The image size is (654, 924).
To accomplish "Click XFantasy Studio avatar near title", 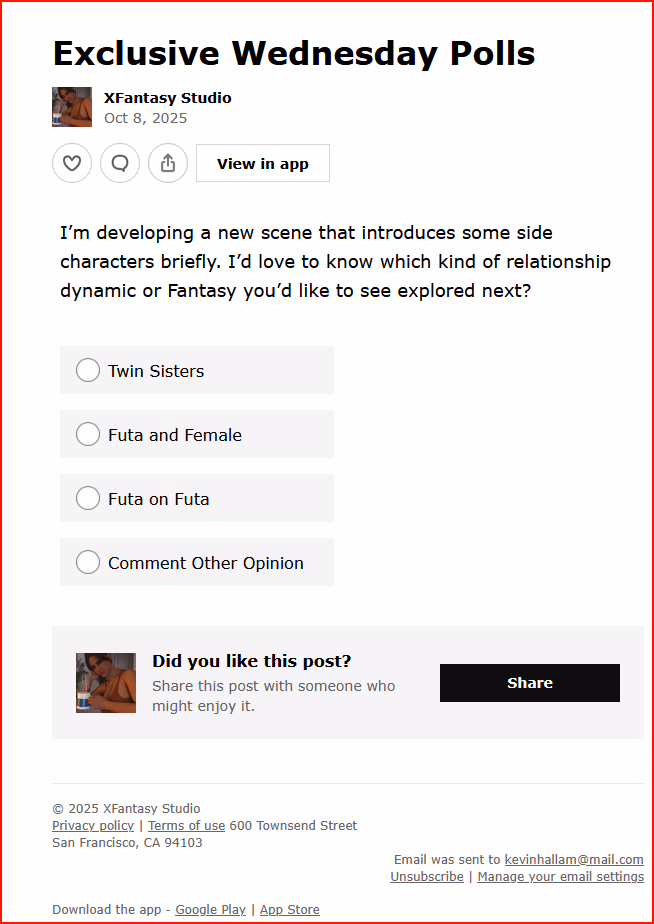I will coord(72,107).
